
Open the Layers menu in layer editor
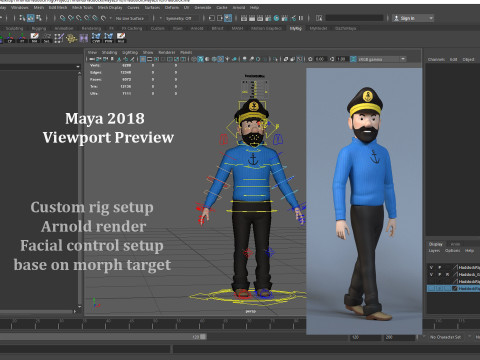(434, 251)
